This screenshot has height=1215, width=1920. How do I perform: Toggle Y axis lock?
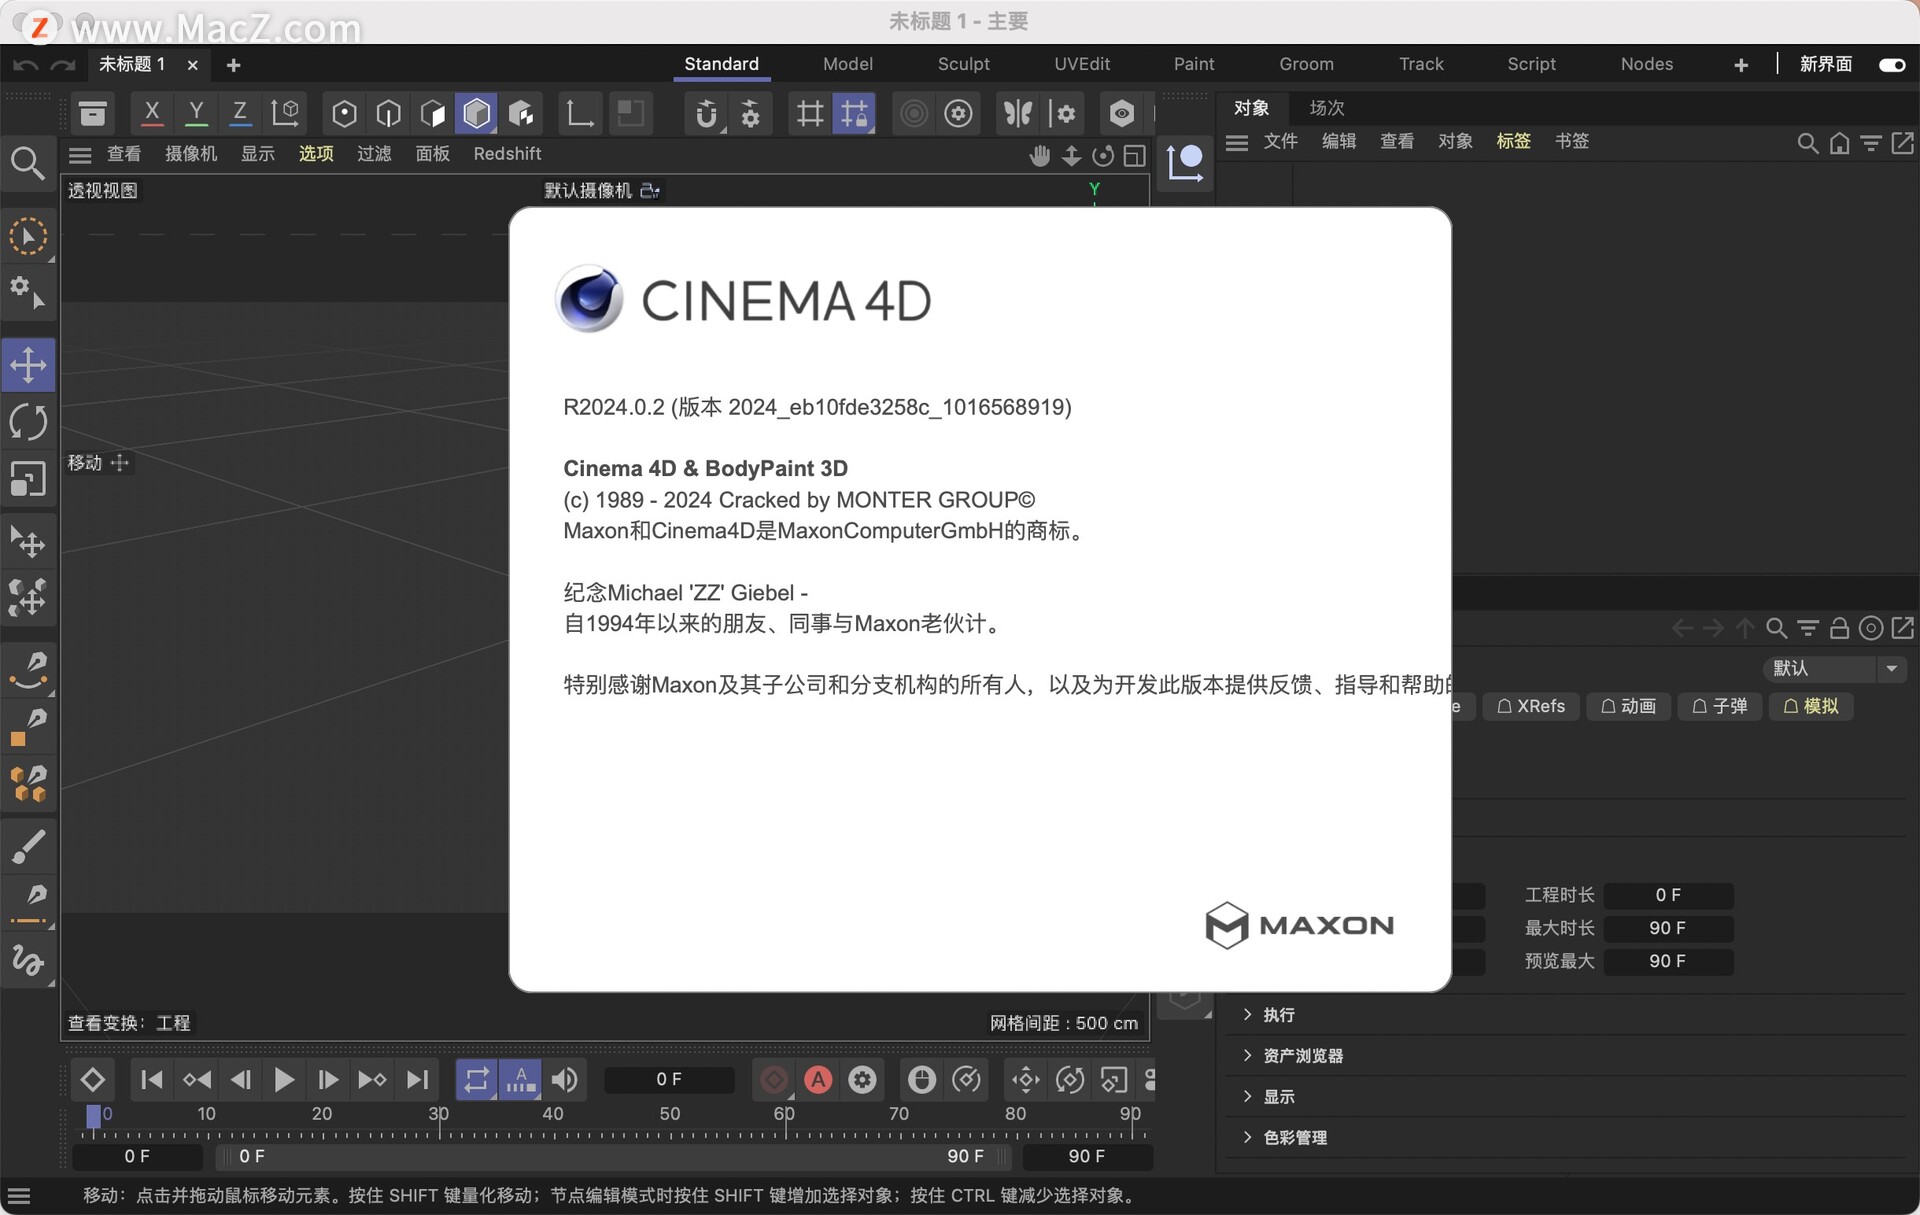[x=196, y=113]
